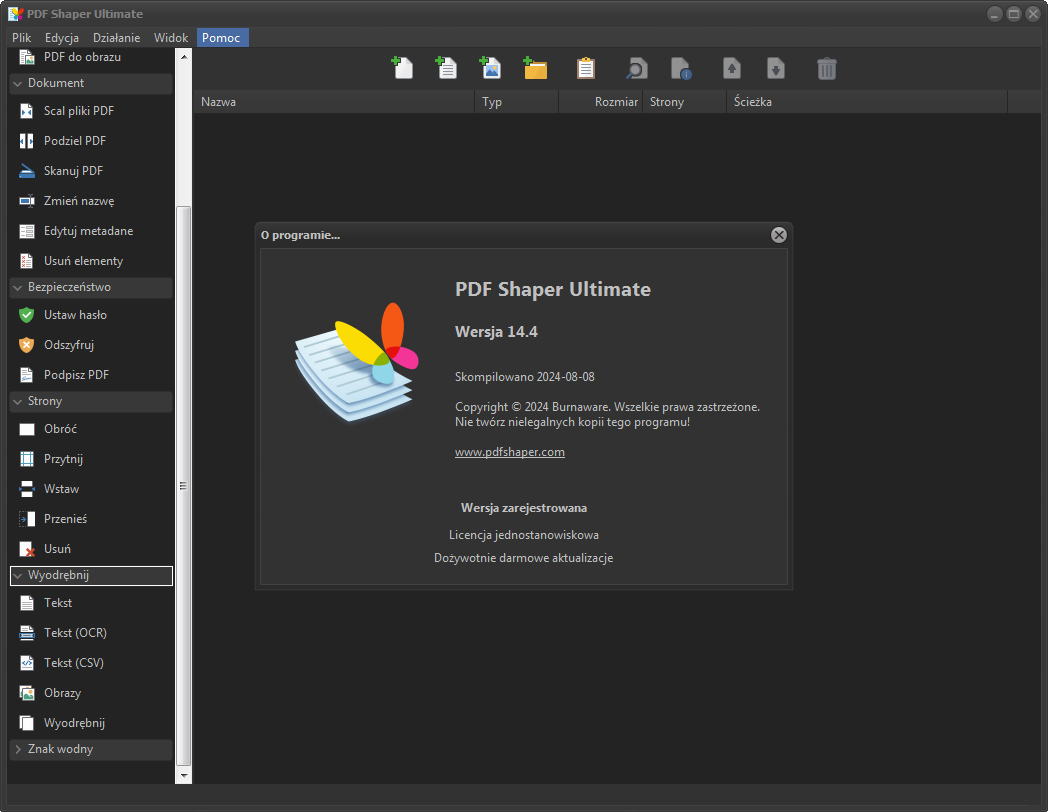The image size is (1048, 812).
Task: Sort by the Ścieżka column header
Action: [867, 102]
